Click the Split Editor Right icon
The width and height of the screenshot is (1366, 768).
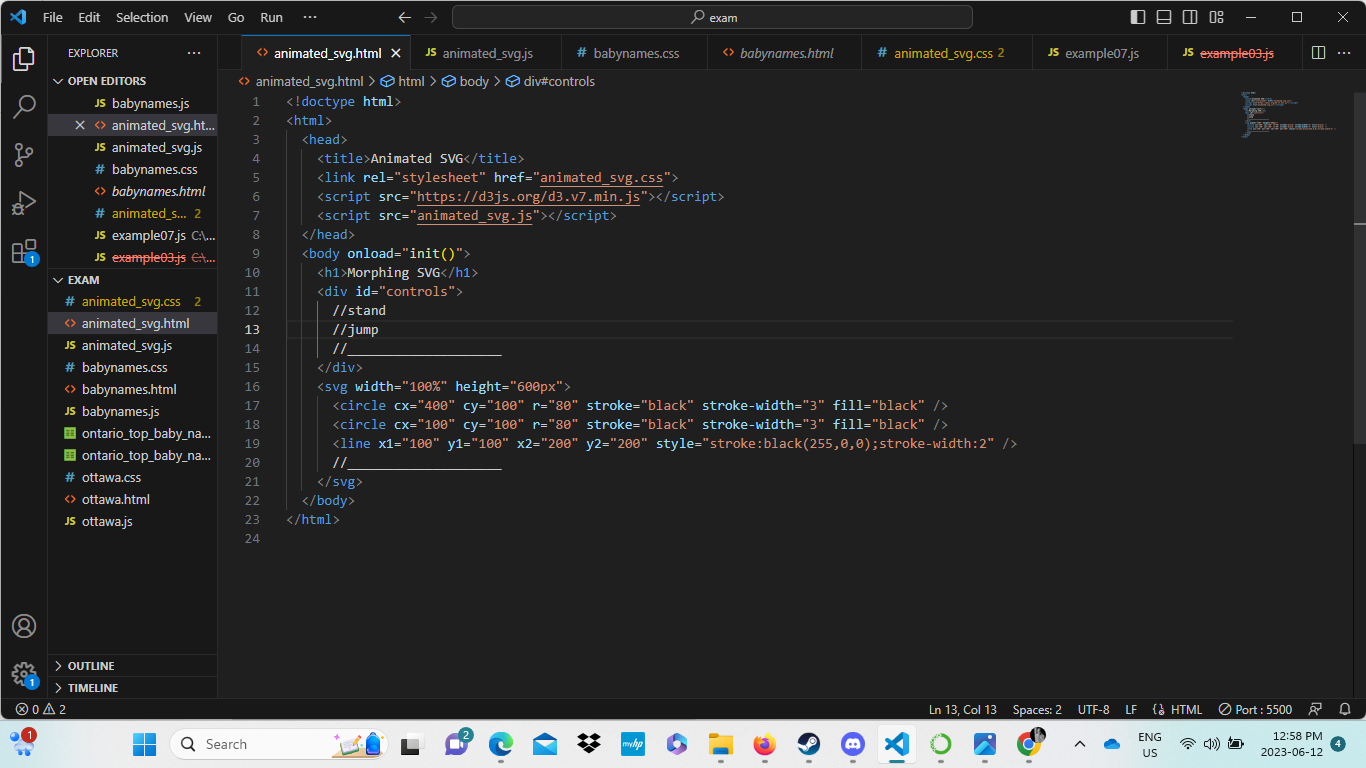(x=1318, y=53)
